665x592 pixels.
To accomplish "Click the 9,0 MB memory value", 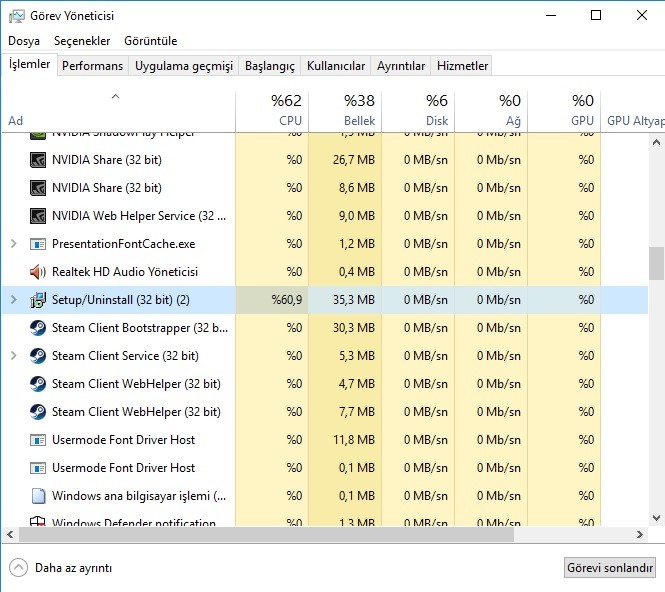I will point(357,216).
